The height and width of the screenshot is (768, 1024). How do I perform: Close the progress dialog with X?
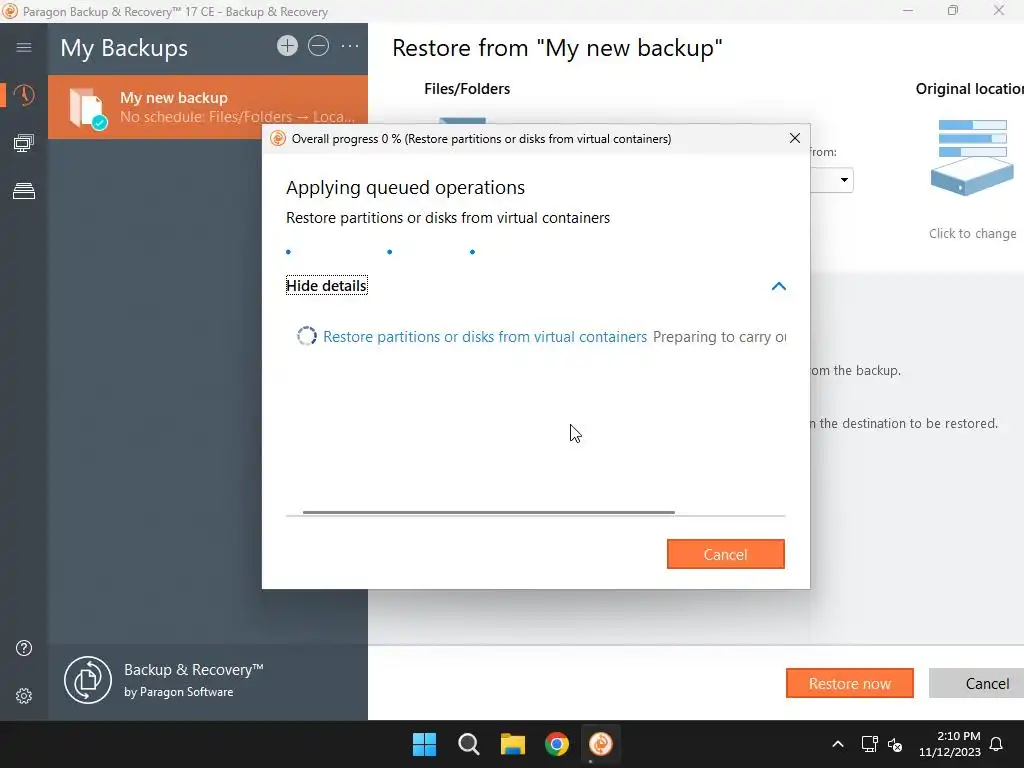(795, 138)
